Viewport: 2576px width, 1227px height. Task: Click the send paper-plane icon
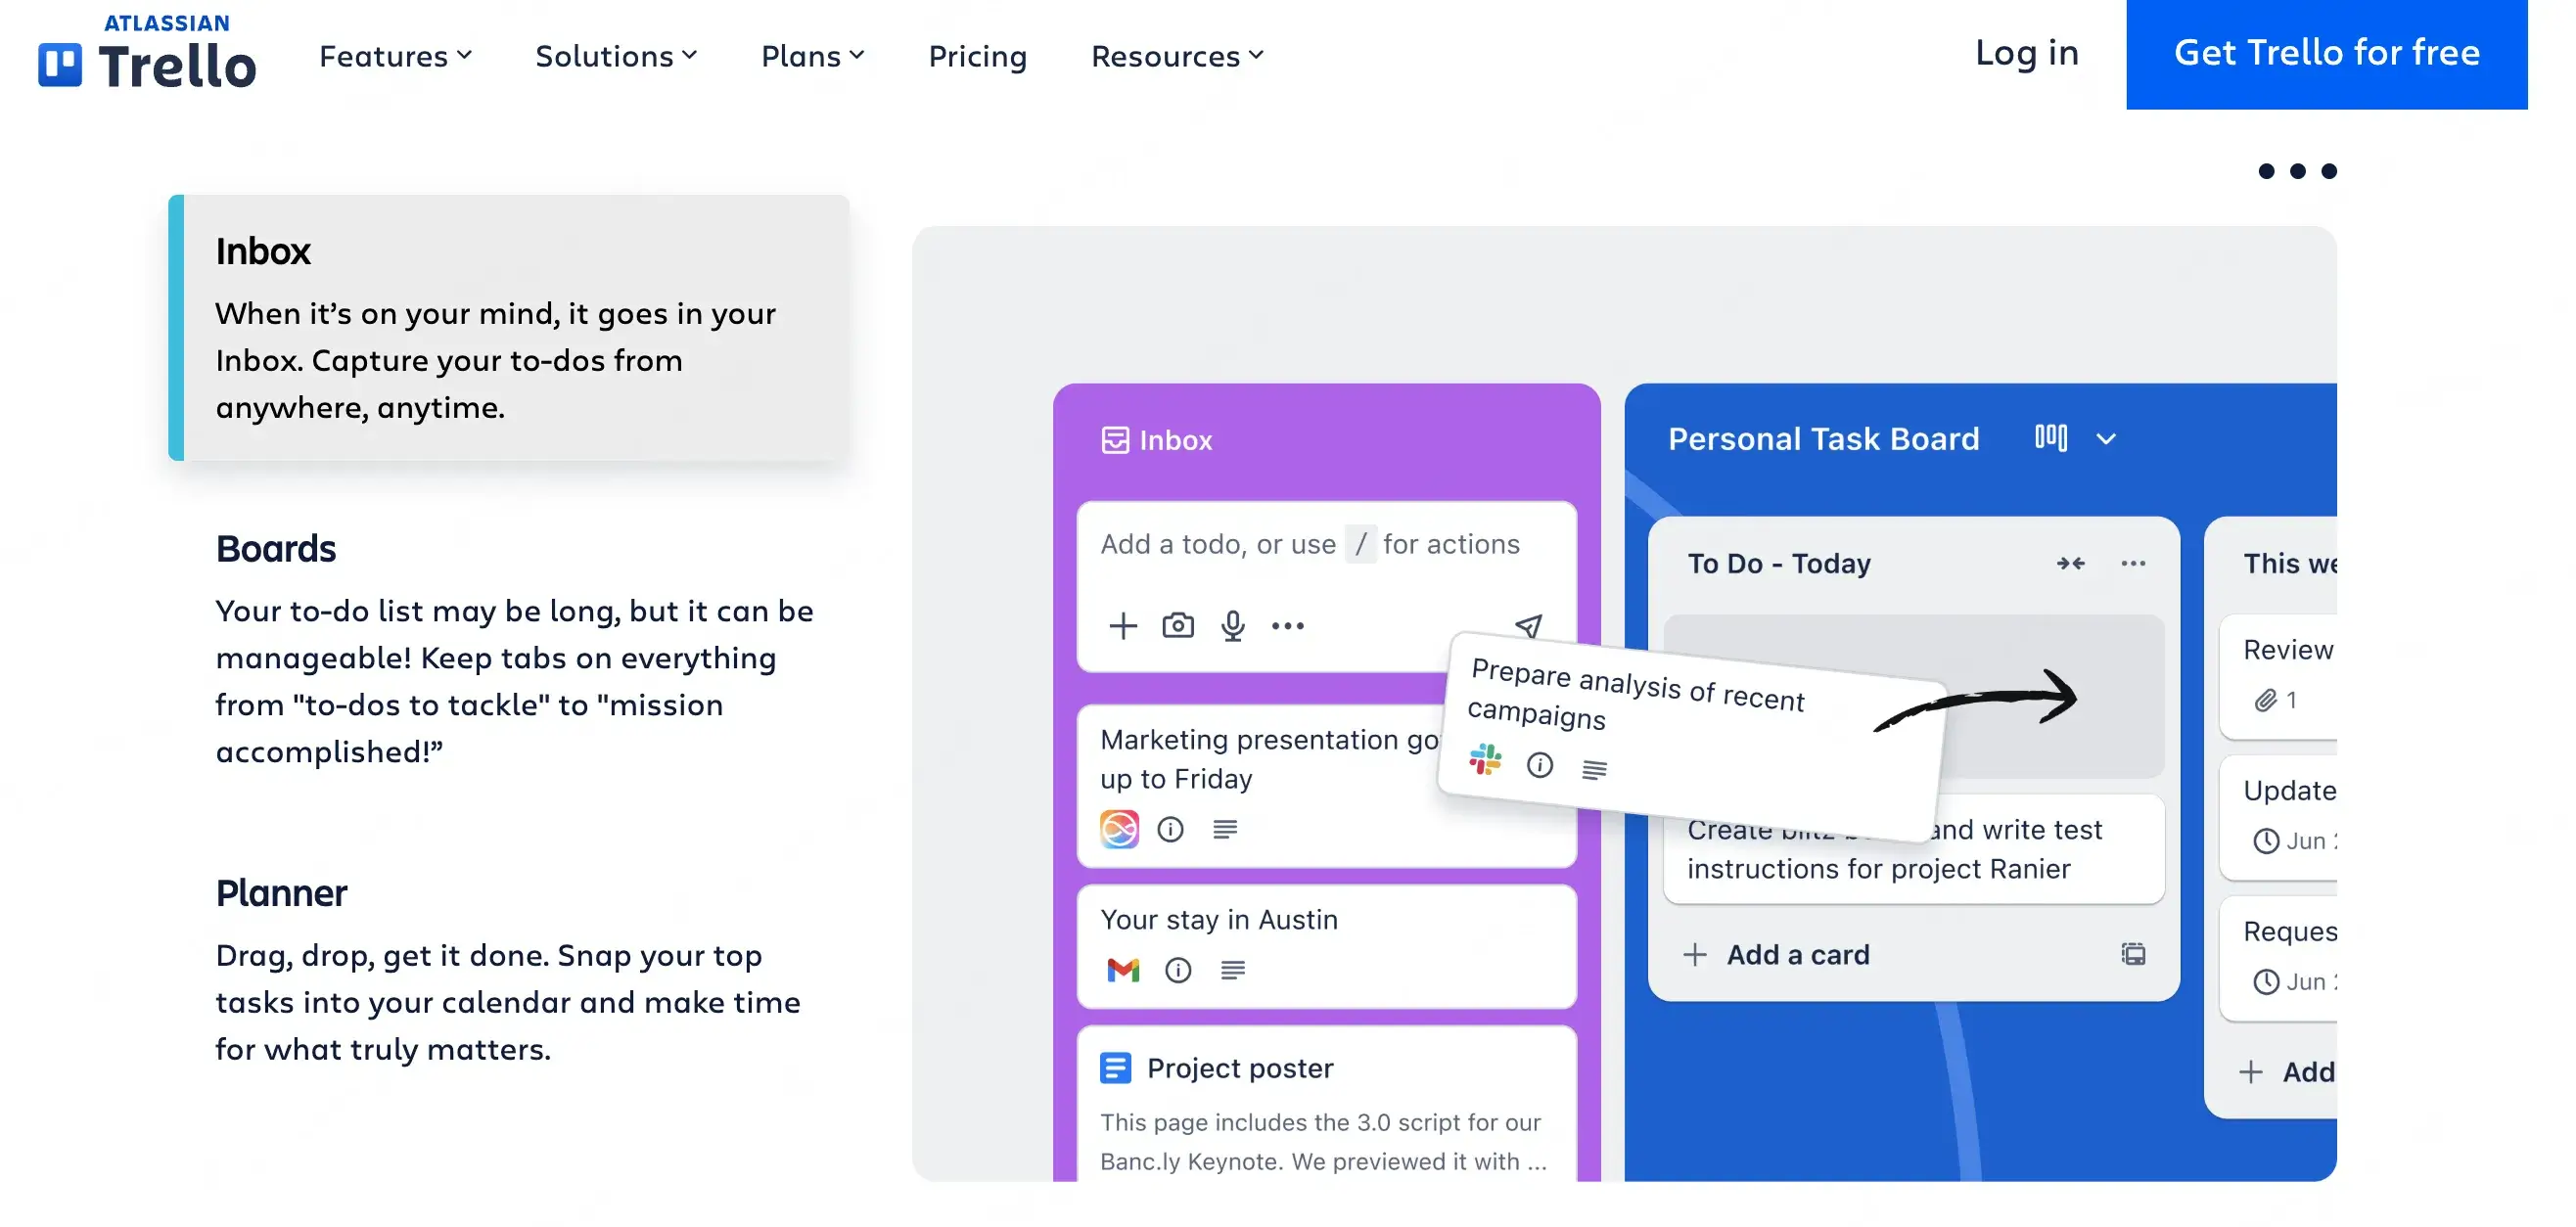click(1528, 626)
